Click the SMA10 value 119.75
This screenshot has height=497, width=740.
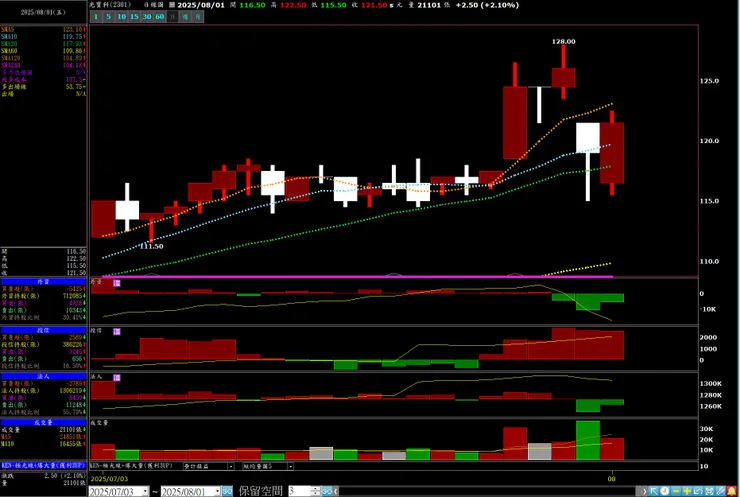[74, 36]
